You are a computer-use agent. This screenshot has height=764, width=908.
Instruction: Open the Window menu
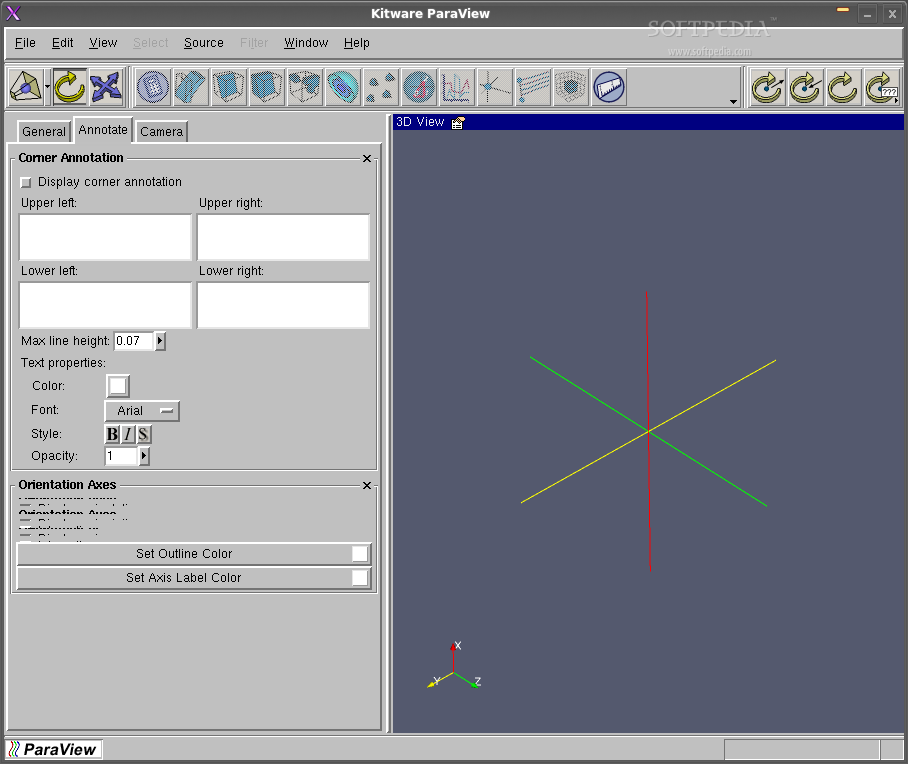pyautogui.click(x=306, y=43)
